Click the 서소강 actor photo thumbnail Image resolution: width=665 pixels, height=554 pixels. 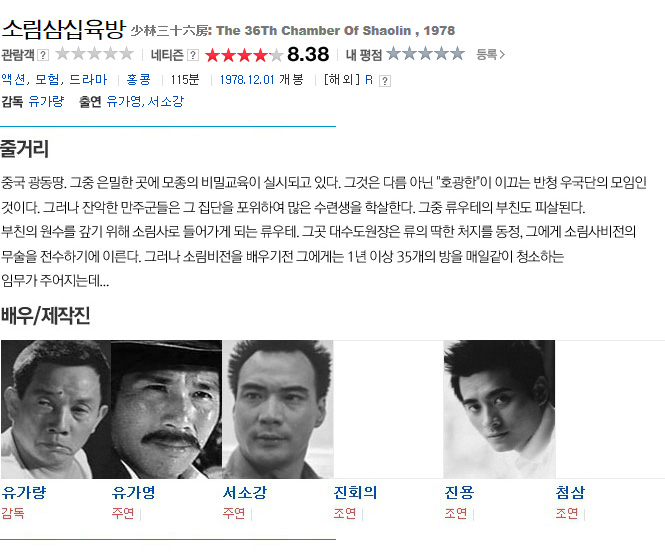click(x=278, y=409)
